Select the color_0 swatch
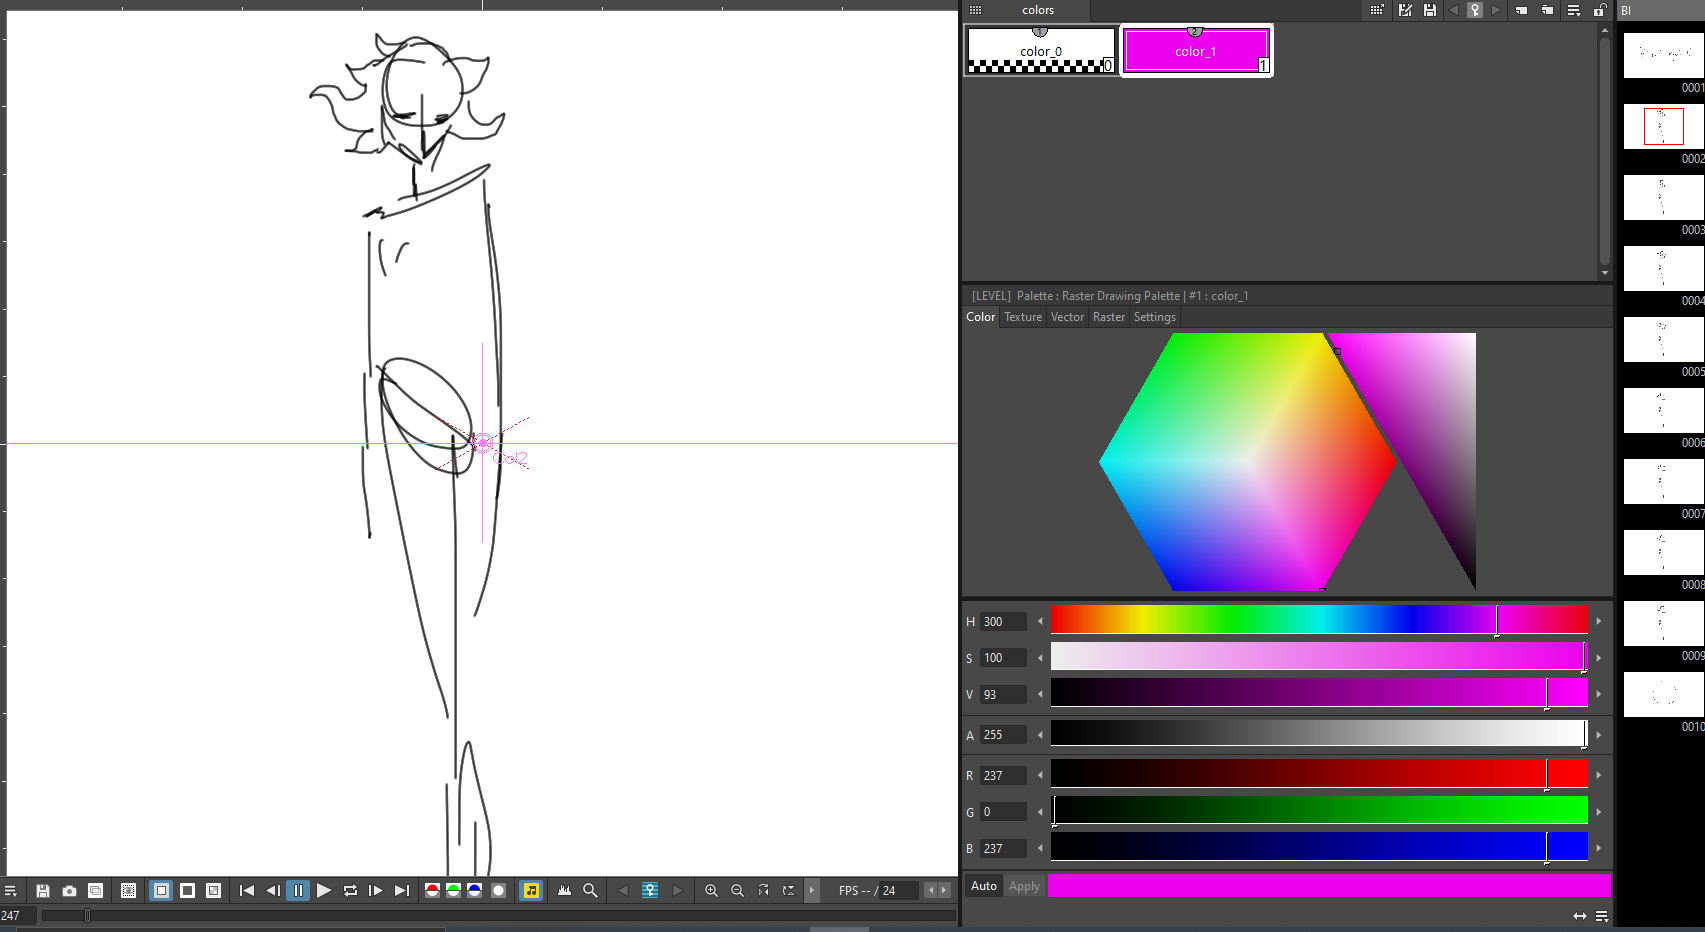The width and height of the screenshot is (1705, 932). point(1040,50)
